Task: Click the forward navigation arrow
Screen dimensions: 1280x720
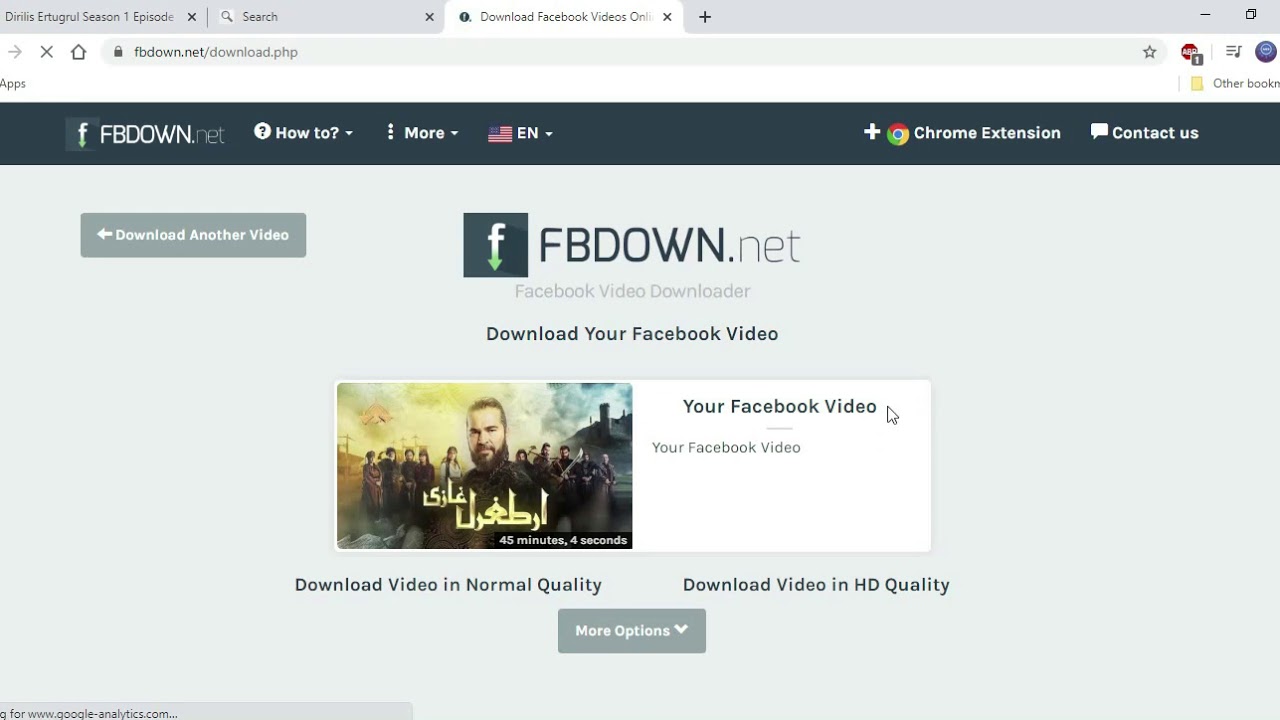Action: click(x=14, y=52)
